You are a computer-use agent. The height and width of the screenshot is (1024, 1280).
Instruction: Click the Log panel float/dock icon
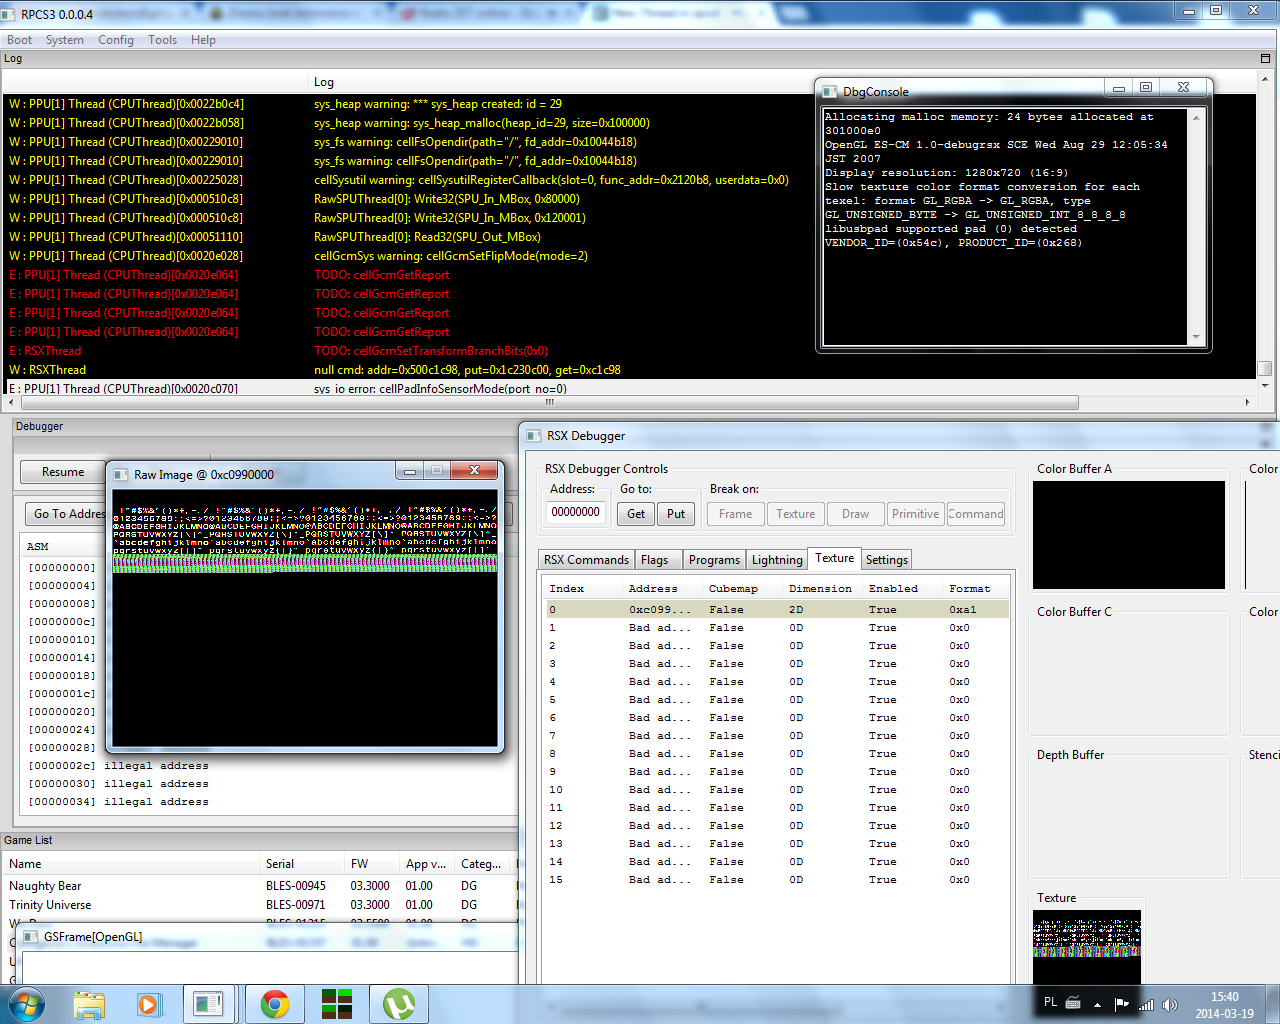click(x=1265, y=59)
